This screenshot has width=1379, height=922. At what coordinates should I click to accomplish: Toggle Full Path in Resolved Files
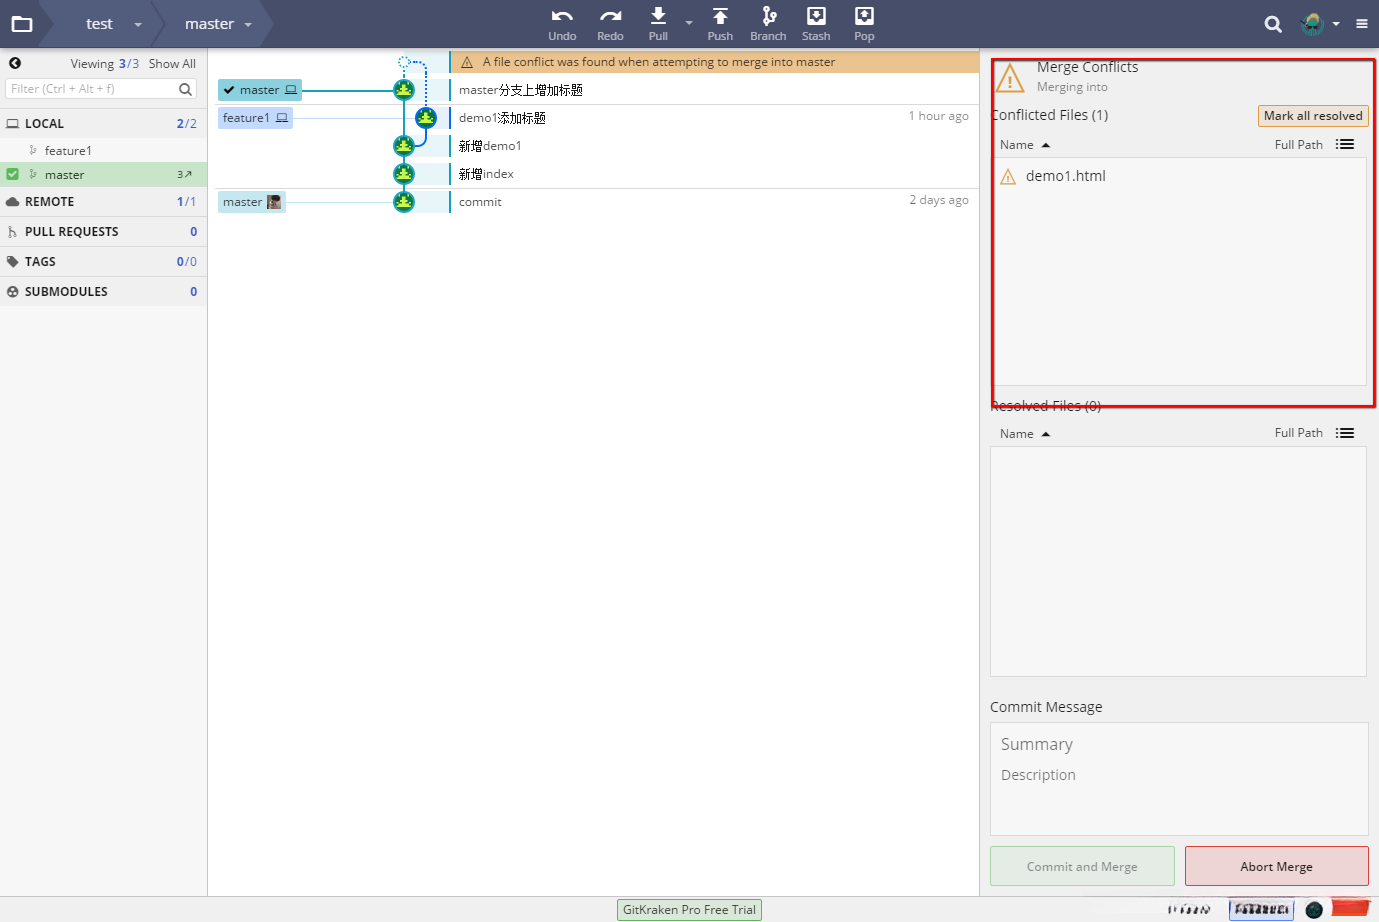1298,433
